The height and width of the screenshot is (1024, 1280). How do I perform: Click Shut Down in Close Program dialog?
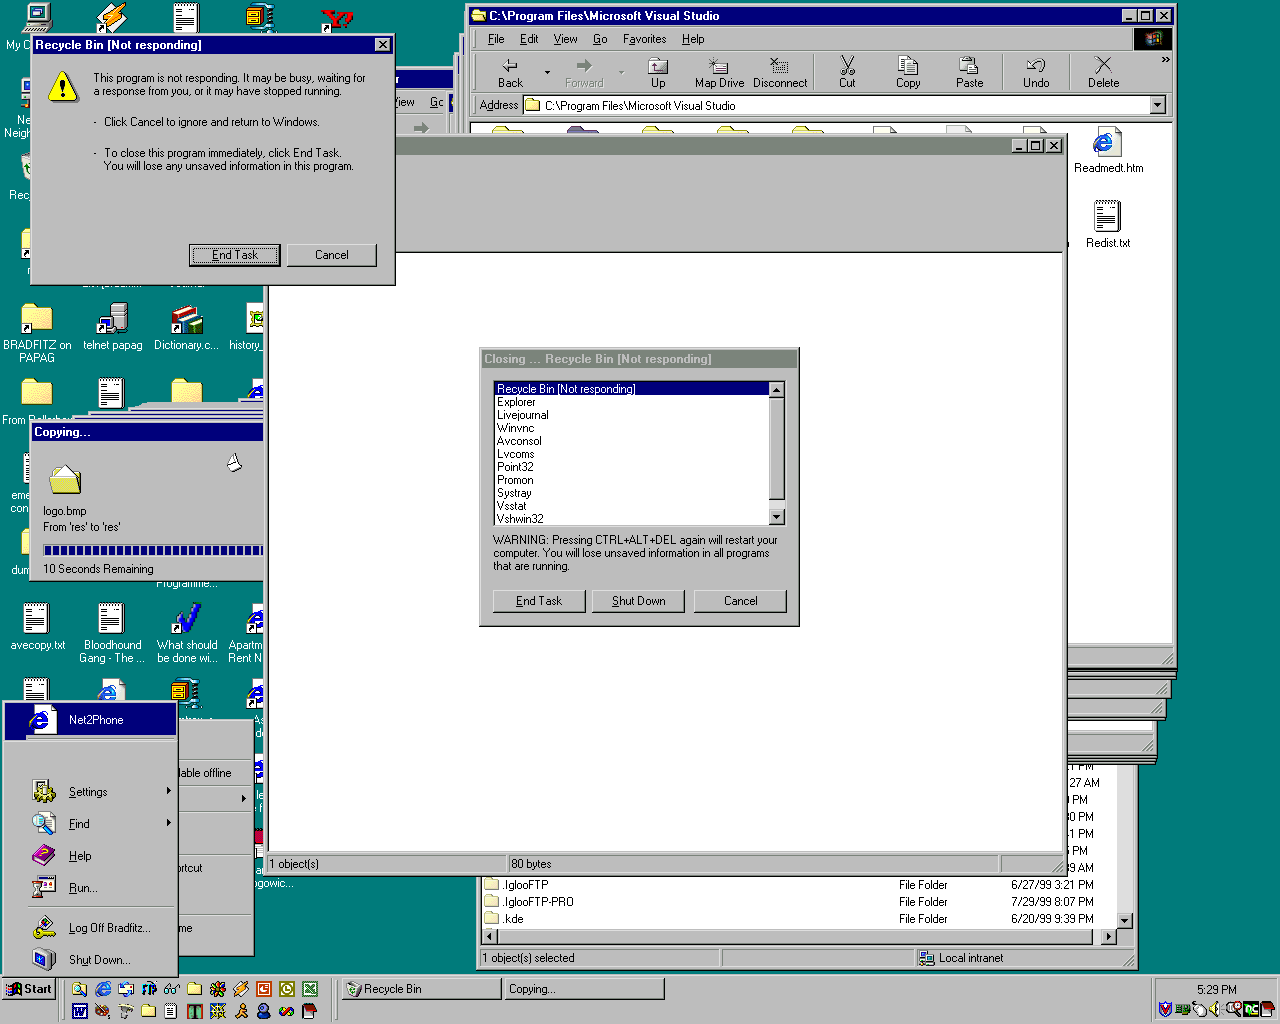639,601
